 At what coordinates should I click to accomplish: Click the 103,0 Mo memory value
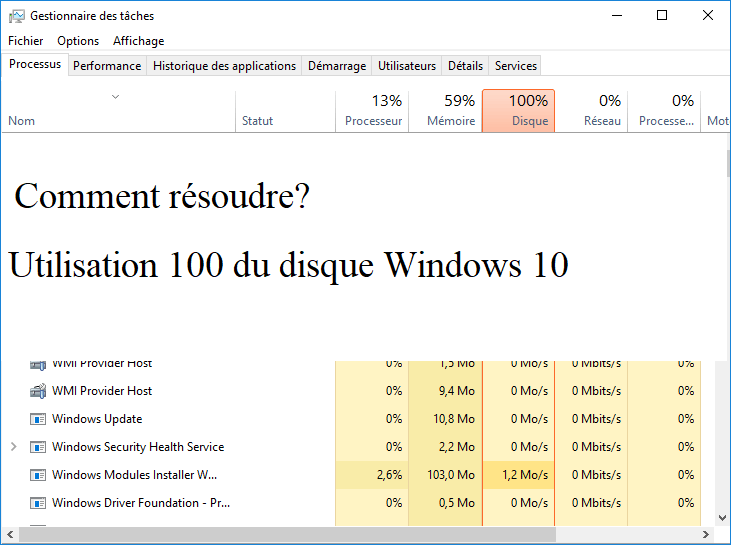(451, 475)
